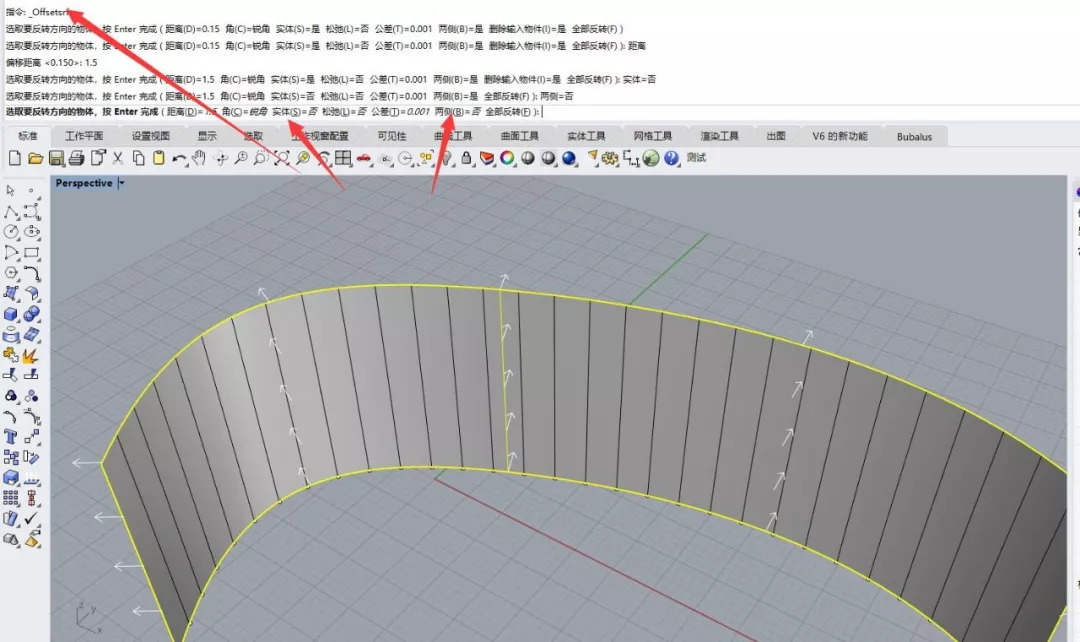Select the Pan hand tool
The width and height of the screenshot is (1080, 642).
pyautogui.click(x=199, y=158)
